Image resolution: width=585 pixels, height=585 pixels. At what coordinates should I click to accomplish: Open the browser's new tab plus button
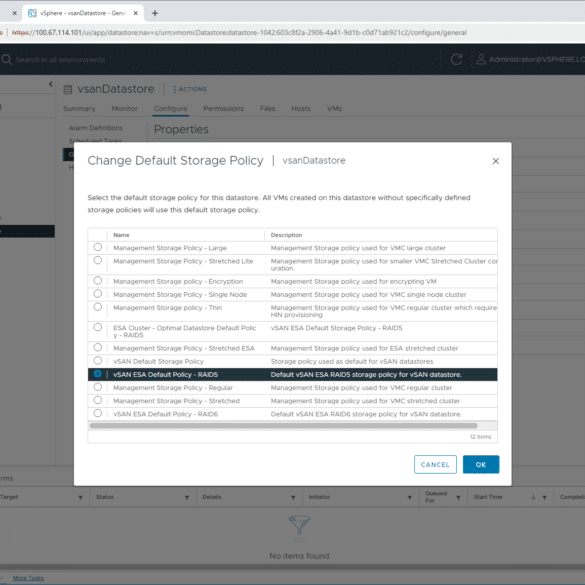point(155,13)
